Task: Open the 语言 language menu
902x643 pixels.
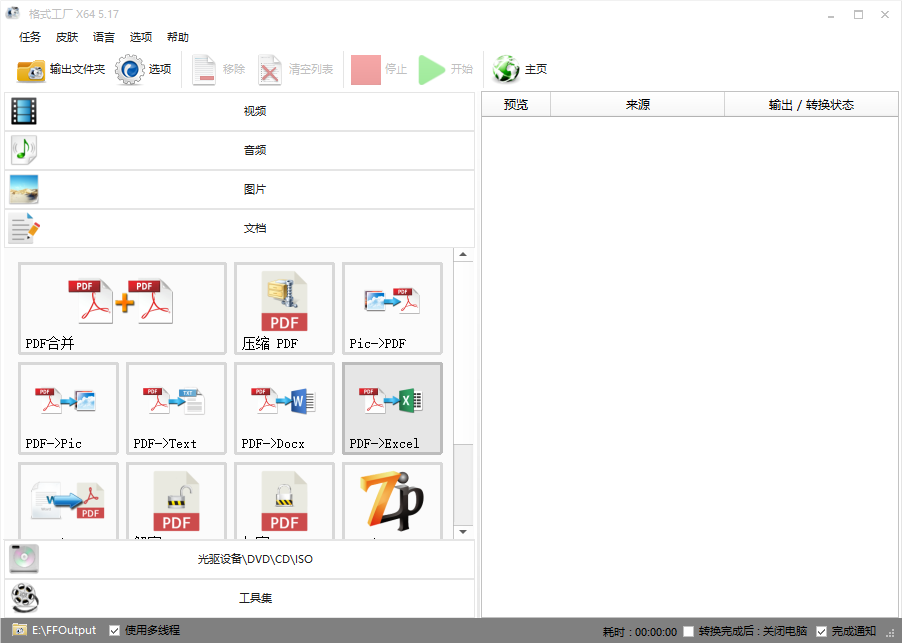Action: [x=104, y=37]
